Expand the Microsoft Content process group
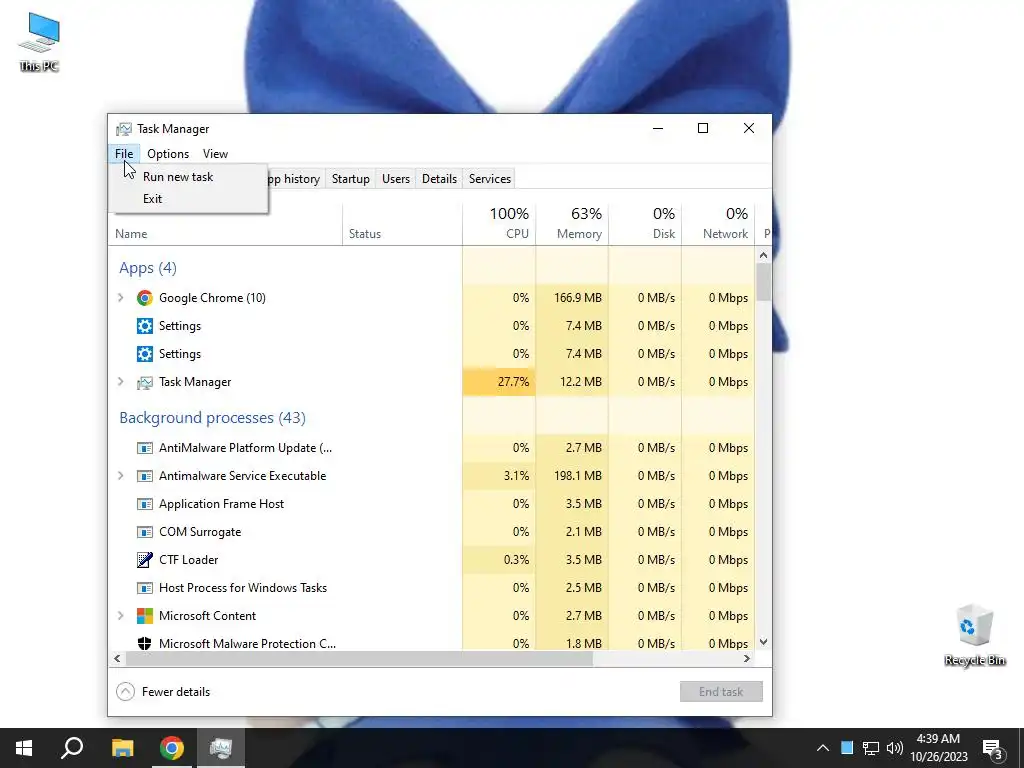Image resolution: width=1024 pixels, height=768 pixels. (x=121, y=616)
